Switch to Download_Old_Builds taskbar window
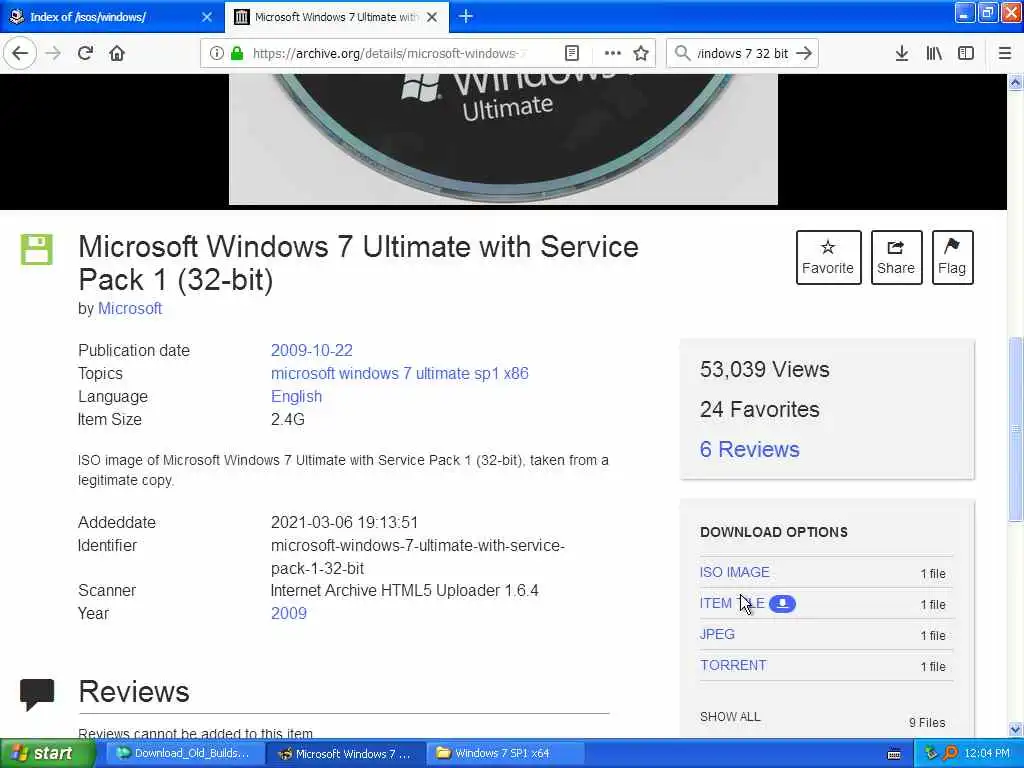The width and height of the screenshot is (1024, 768). tap(183, 753)
